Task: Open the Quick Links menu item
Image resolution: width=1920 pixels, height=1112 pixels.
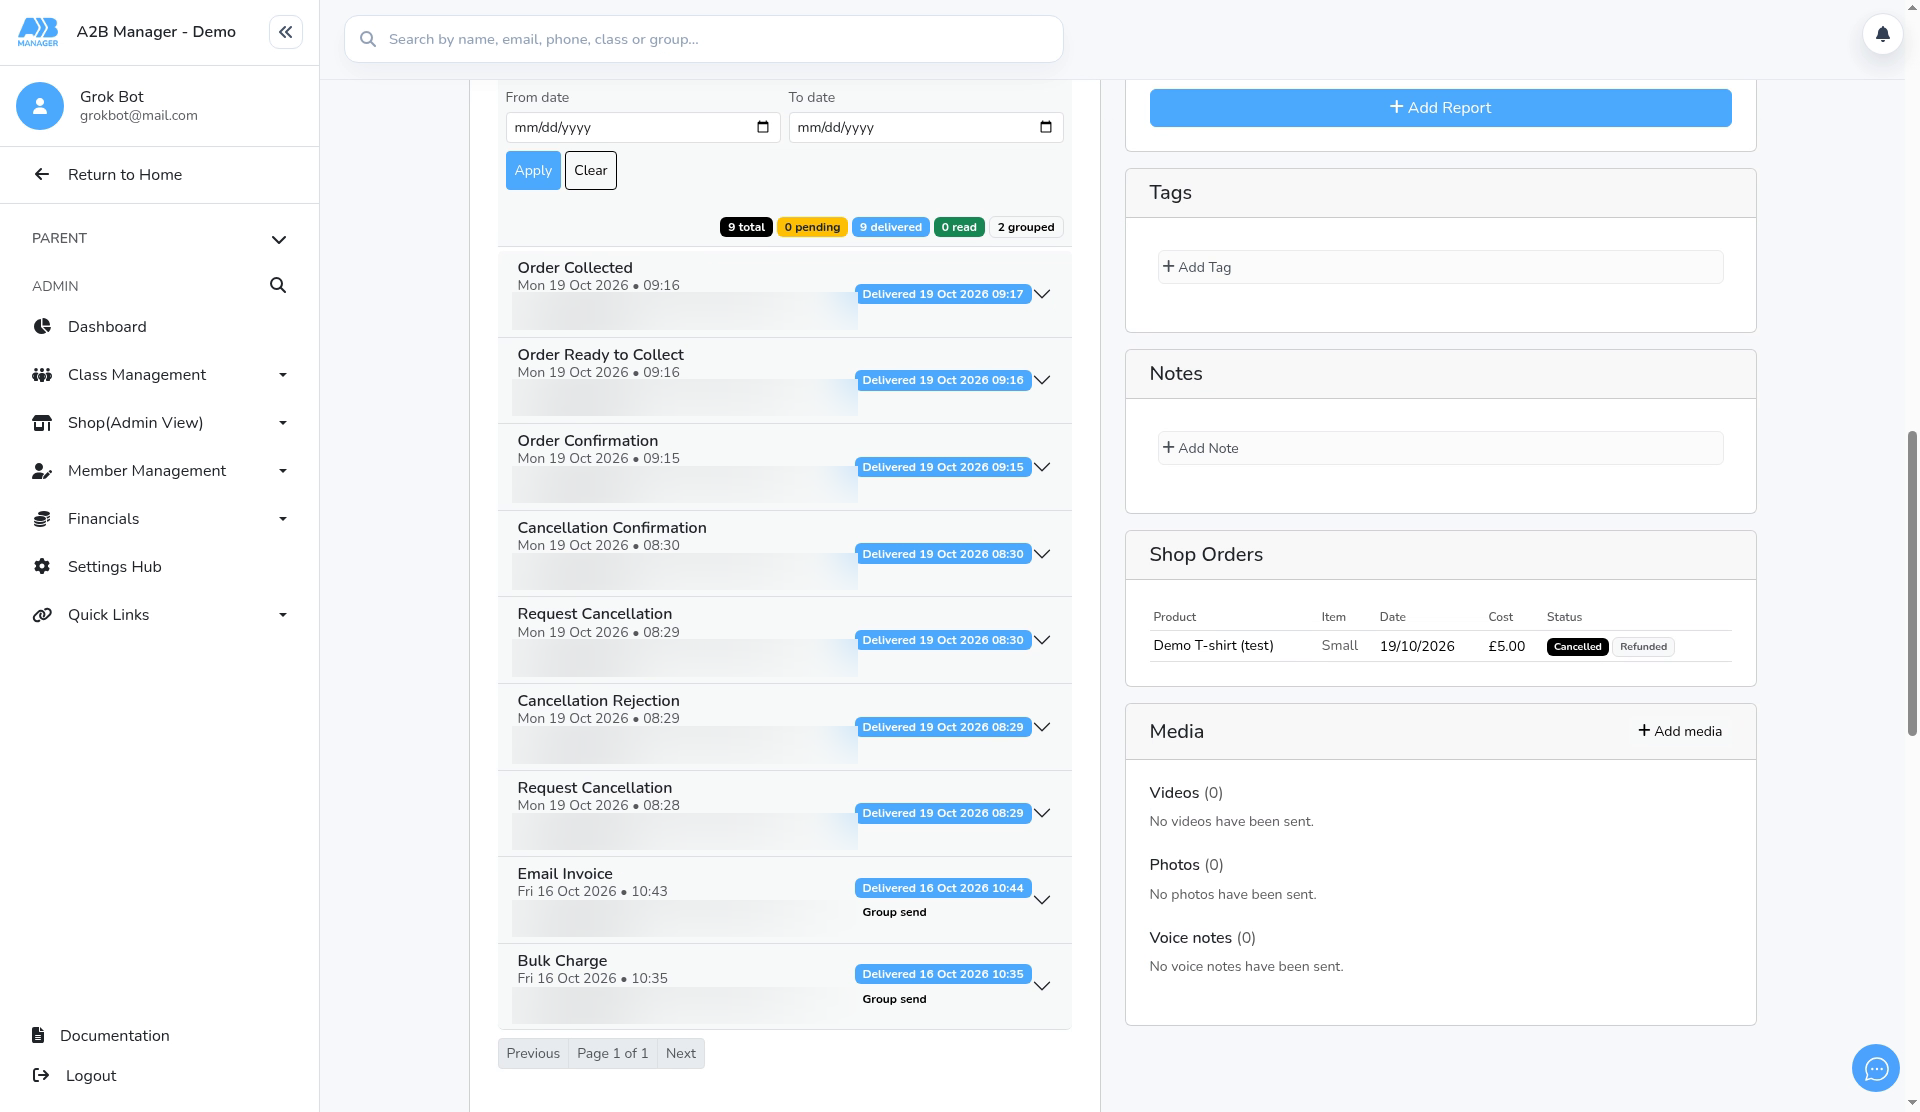Action: coord(160,615)
